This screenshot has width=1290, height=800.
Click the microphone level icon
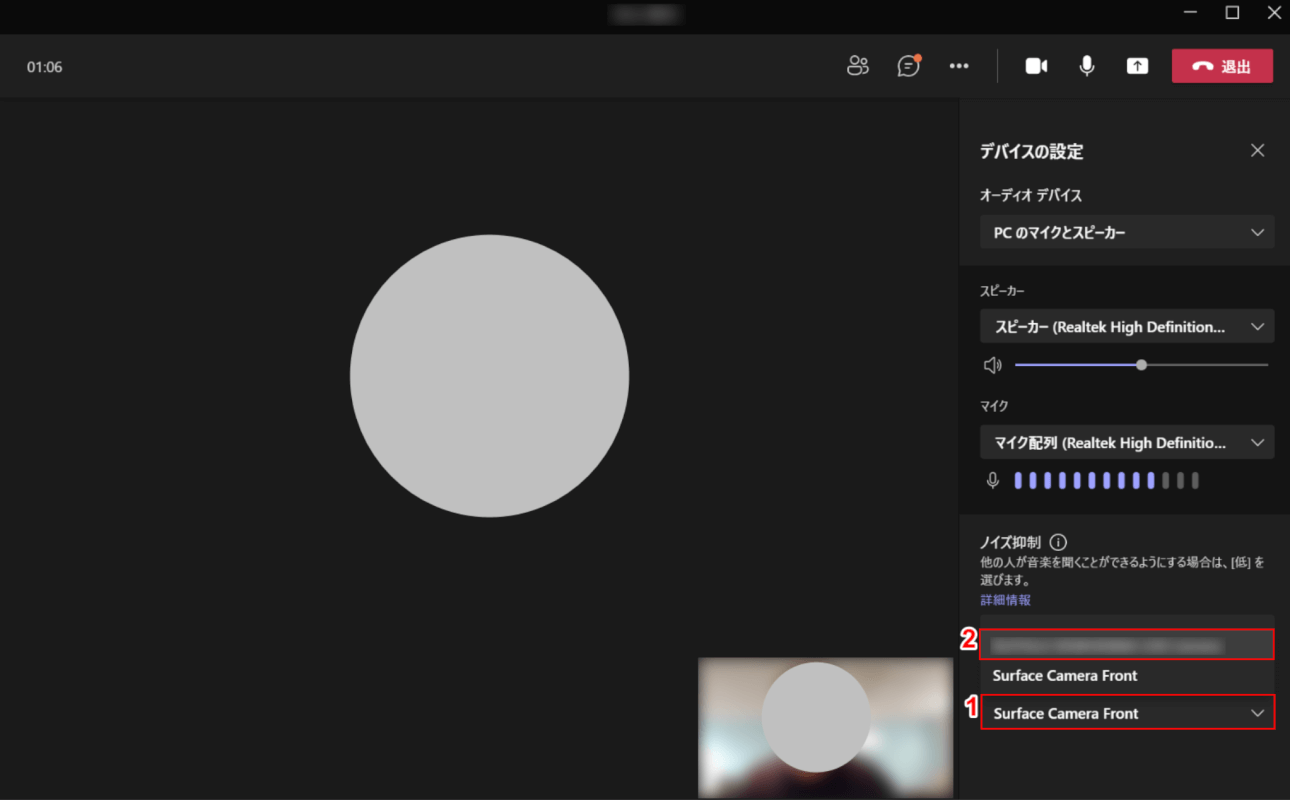(x=992, y=481)
